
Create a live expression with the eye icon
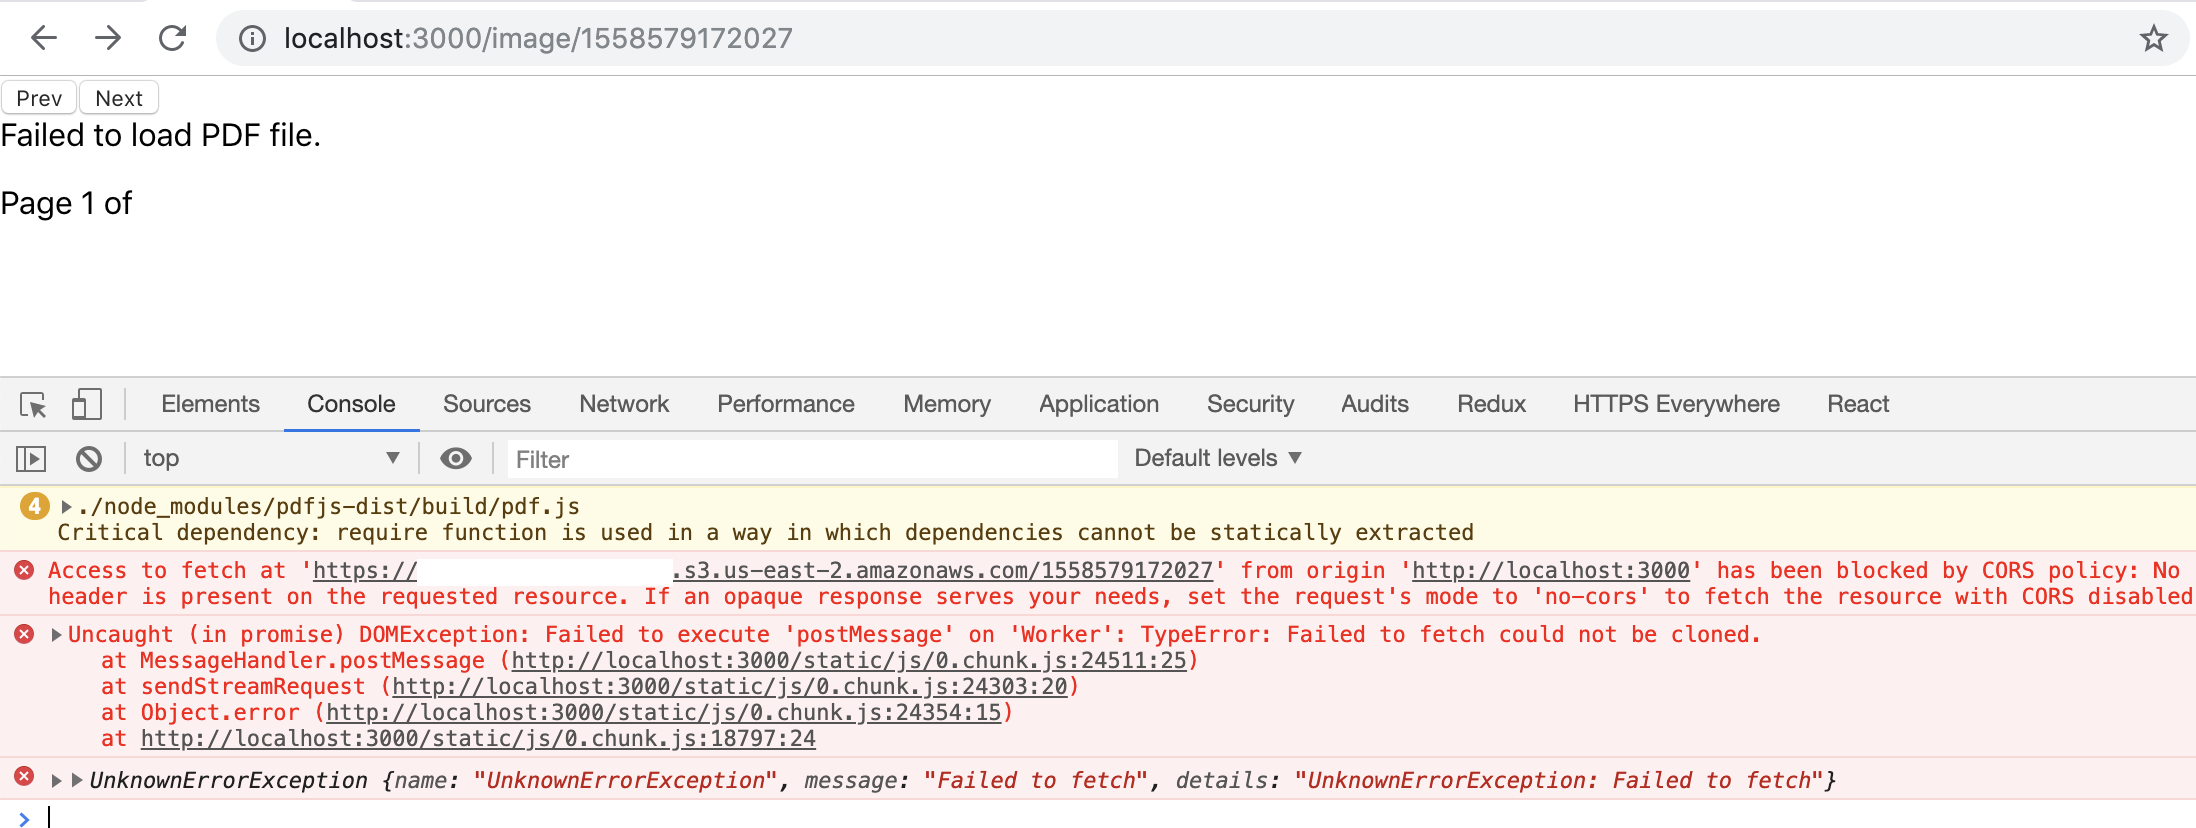coord(455,457)
